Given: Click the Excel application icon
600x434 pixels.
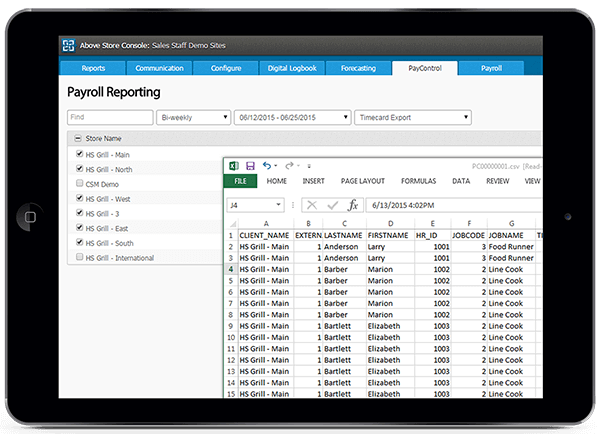Looking at the screenshot, I should pos(234,166).
